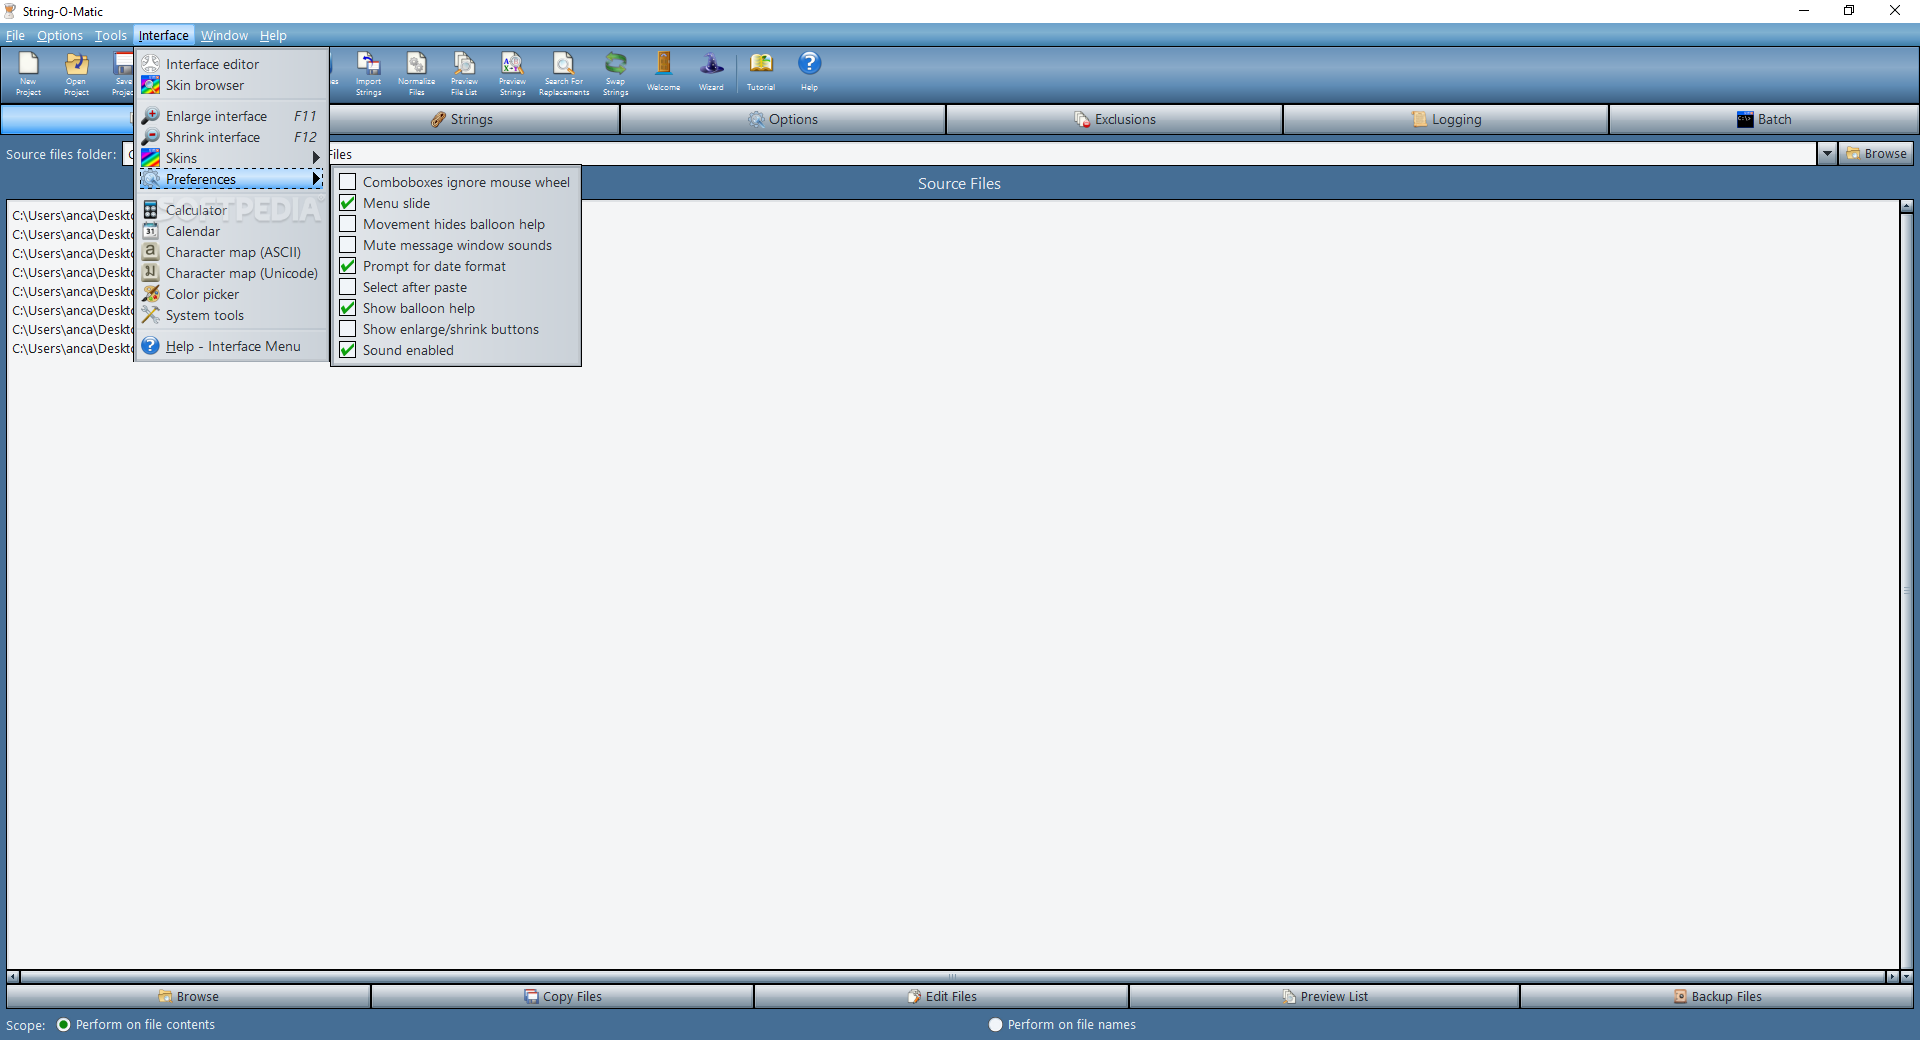
Task: Open the Welcome screen door icon
Action: 663,72
